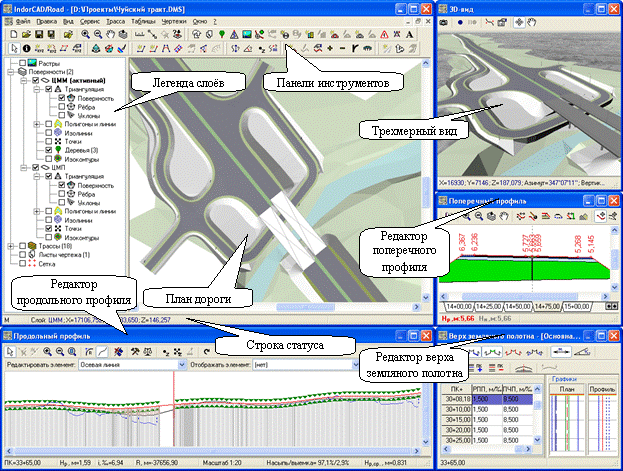Screen dimensions: 623x471
Task: Click the Zoom in magnifier icon
Action: click(87, 33)
